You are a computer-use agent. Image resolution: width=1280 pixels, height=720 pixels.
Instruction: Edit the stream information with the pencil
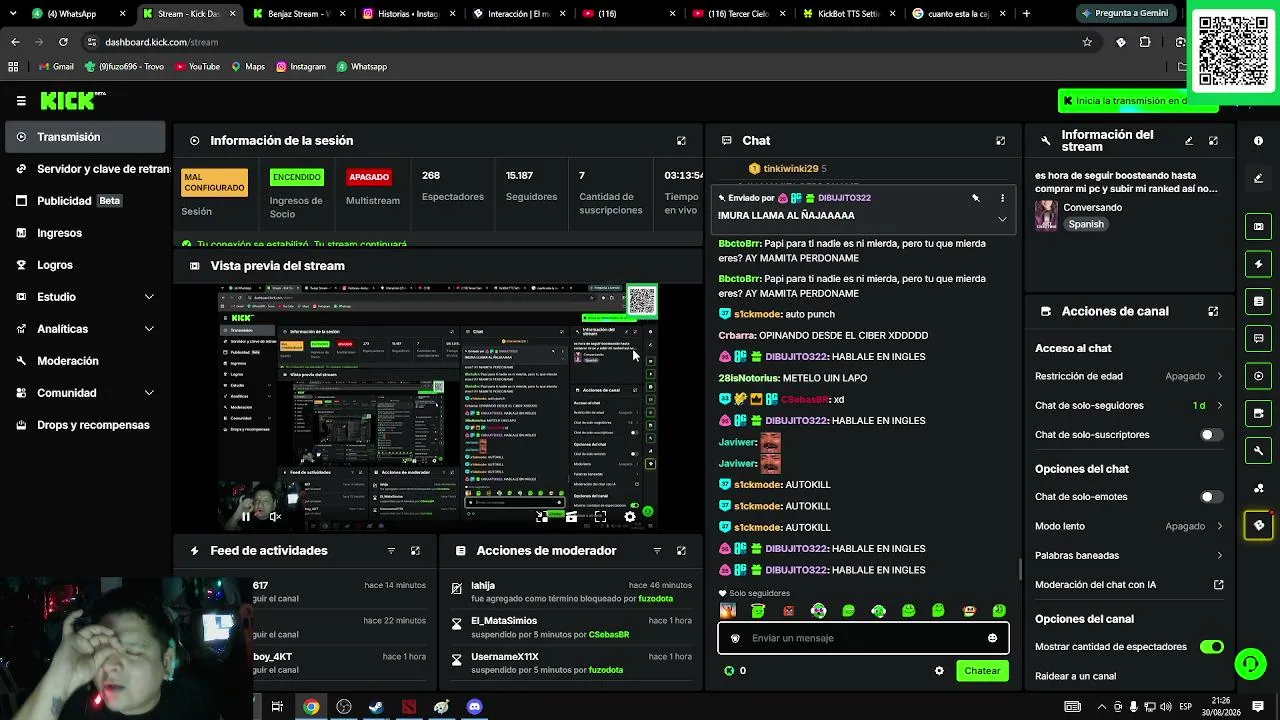coord(1189,141)
